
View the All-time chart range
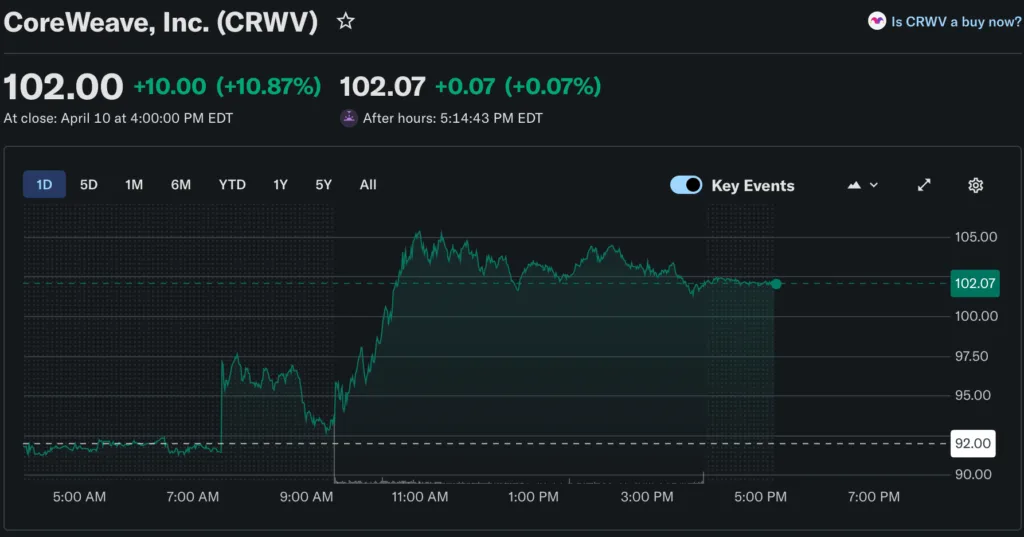368,185
